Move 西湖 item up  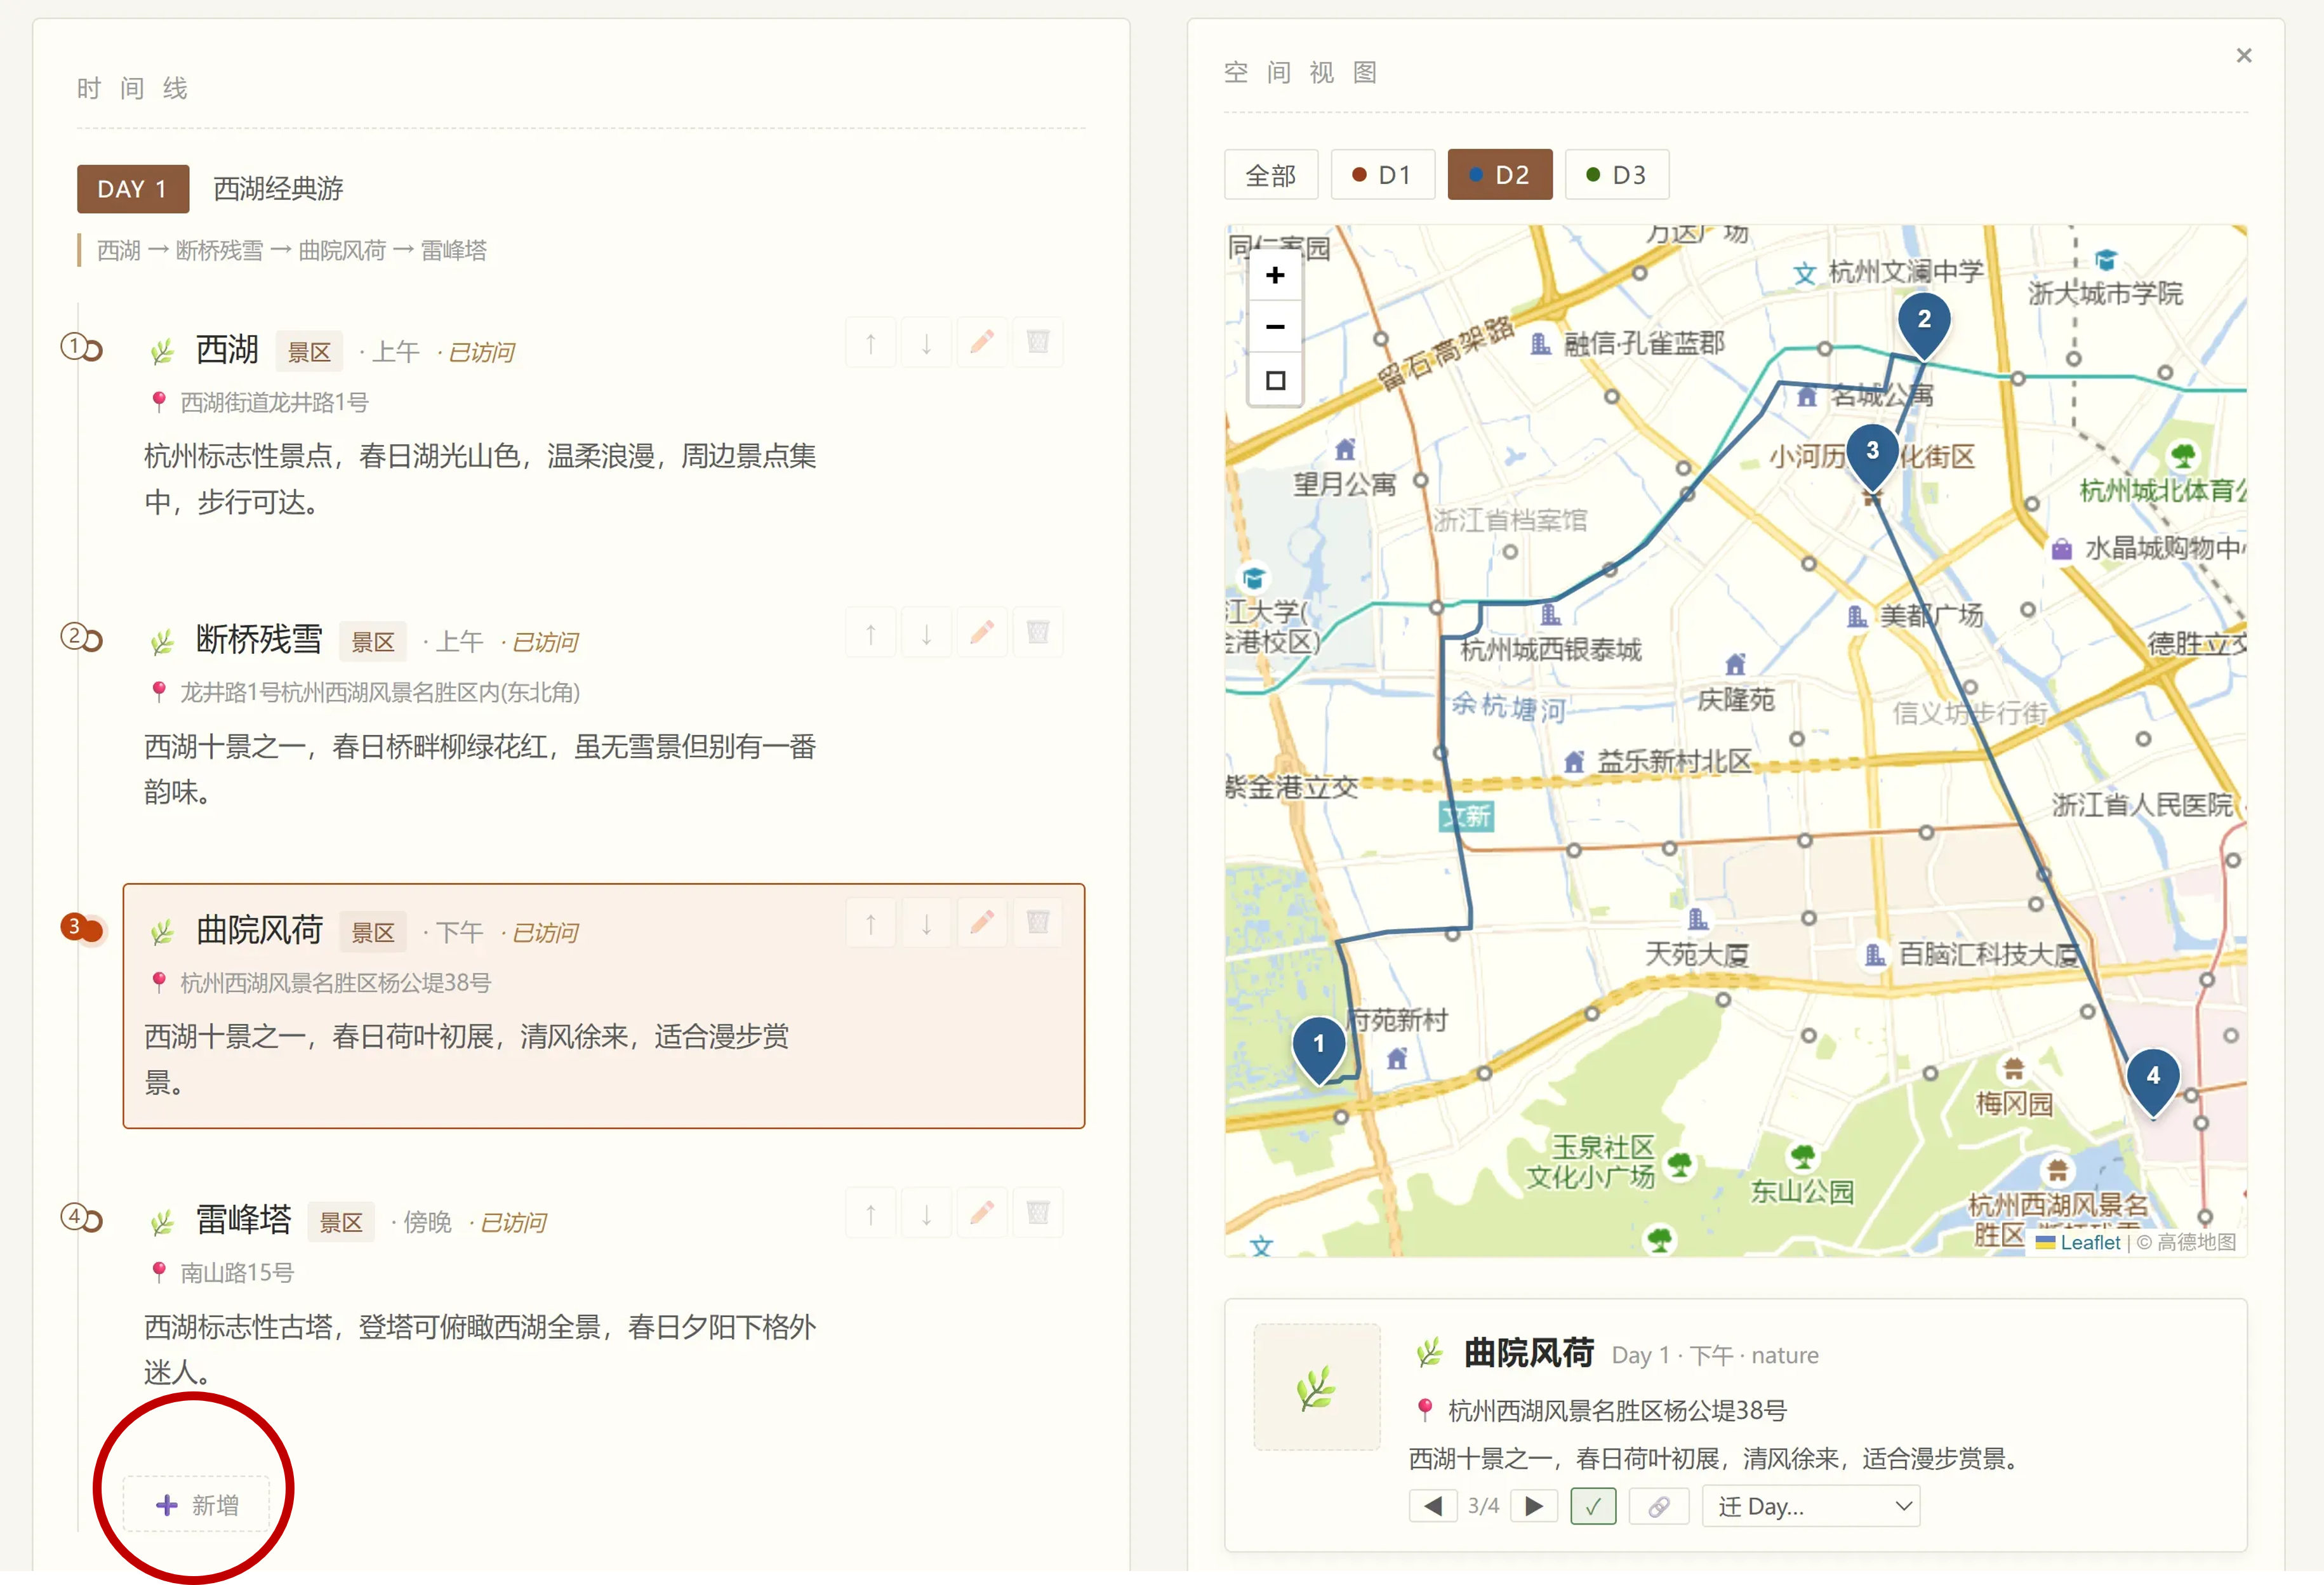tap(870, 343)
